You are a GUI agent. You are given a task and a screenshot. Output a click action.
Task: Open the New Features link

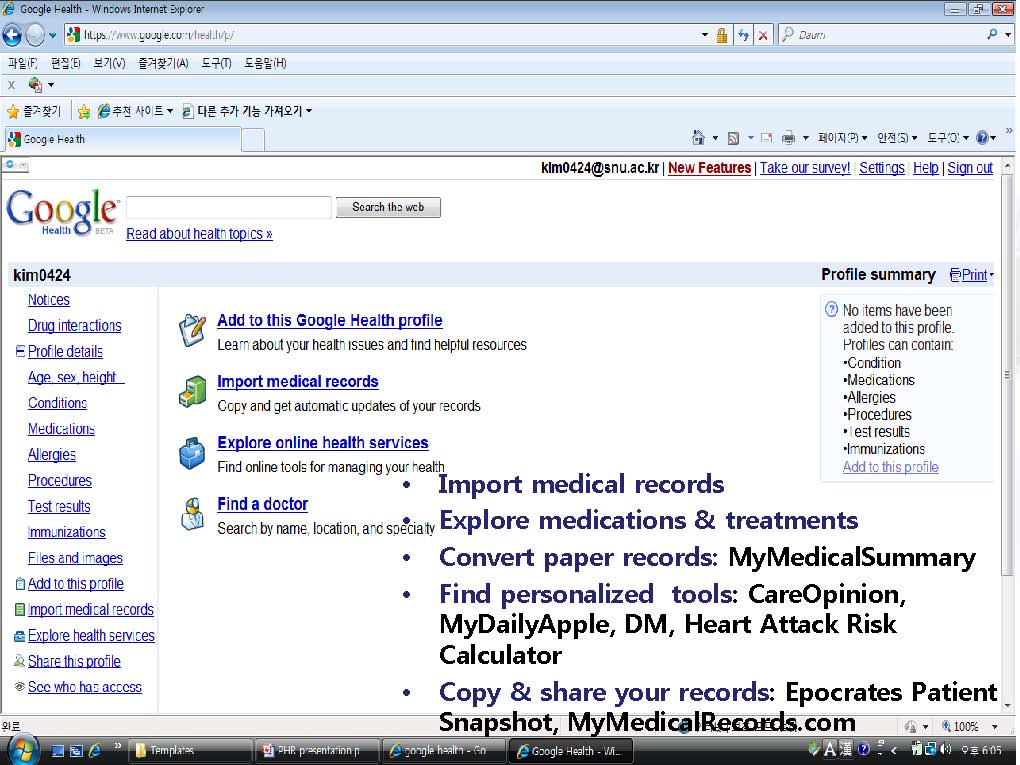pyautogui.click(x=709, y=168)
